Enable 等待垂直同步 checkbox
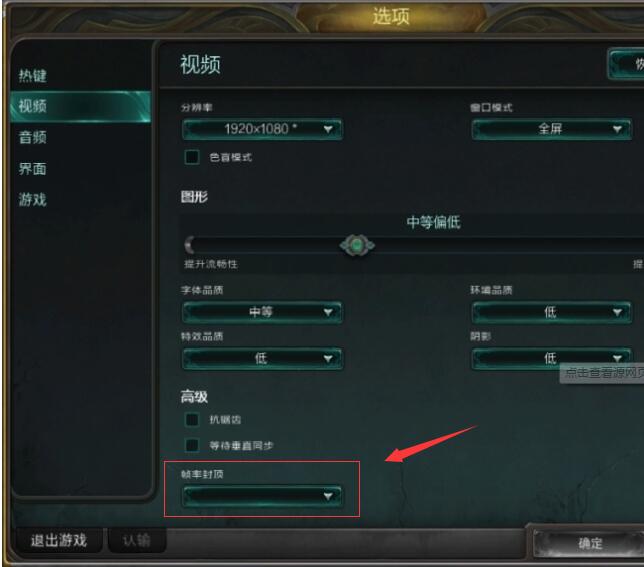This screenshot has width=644, height=567. tap(192, 445)
